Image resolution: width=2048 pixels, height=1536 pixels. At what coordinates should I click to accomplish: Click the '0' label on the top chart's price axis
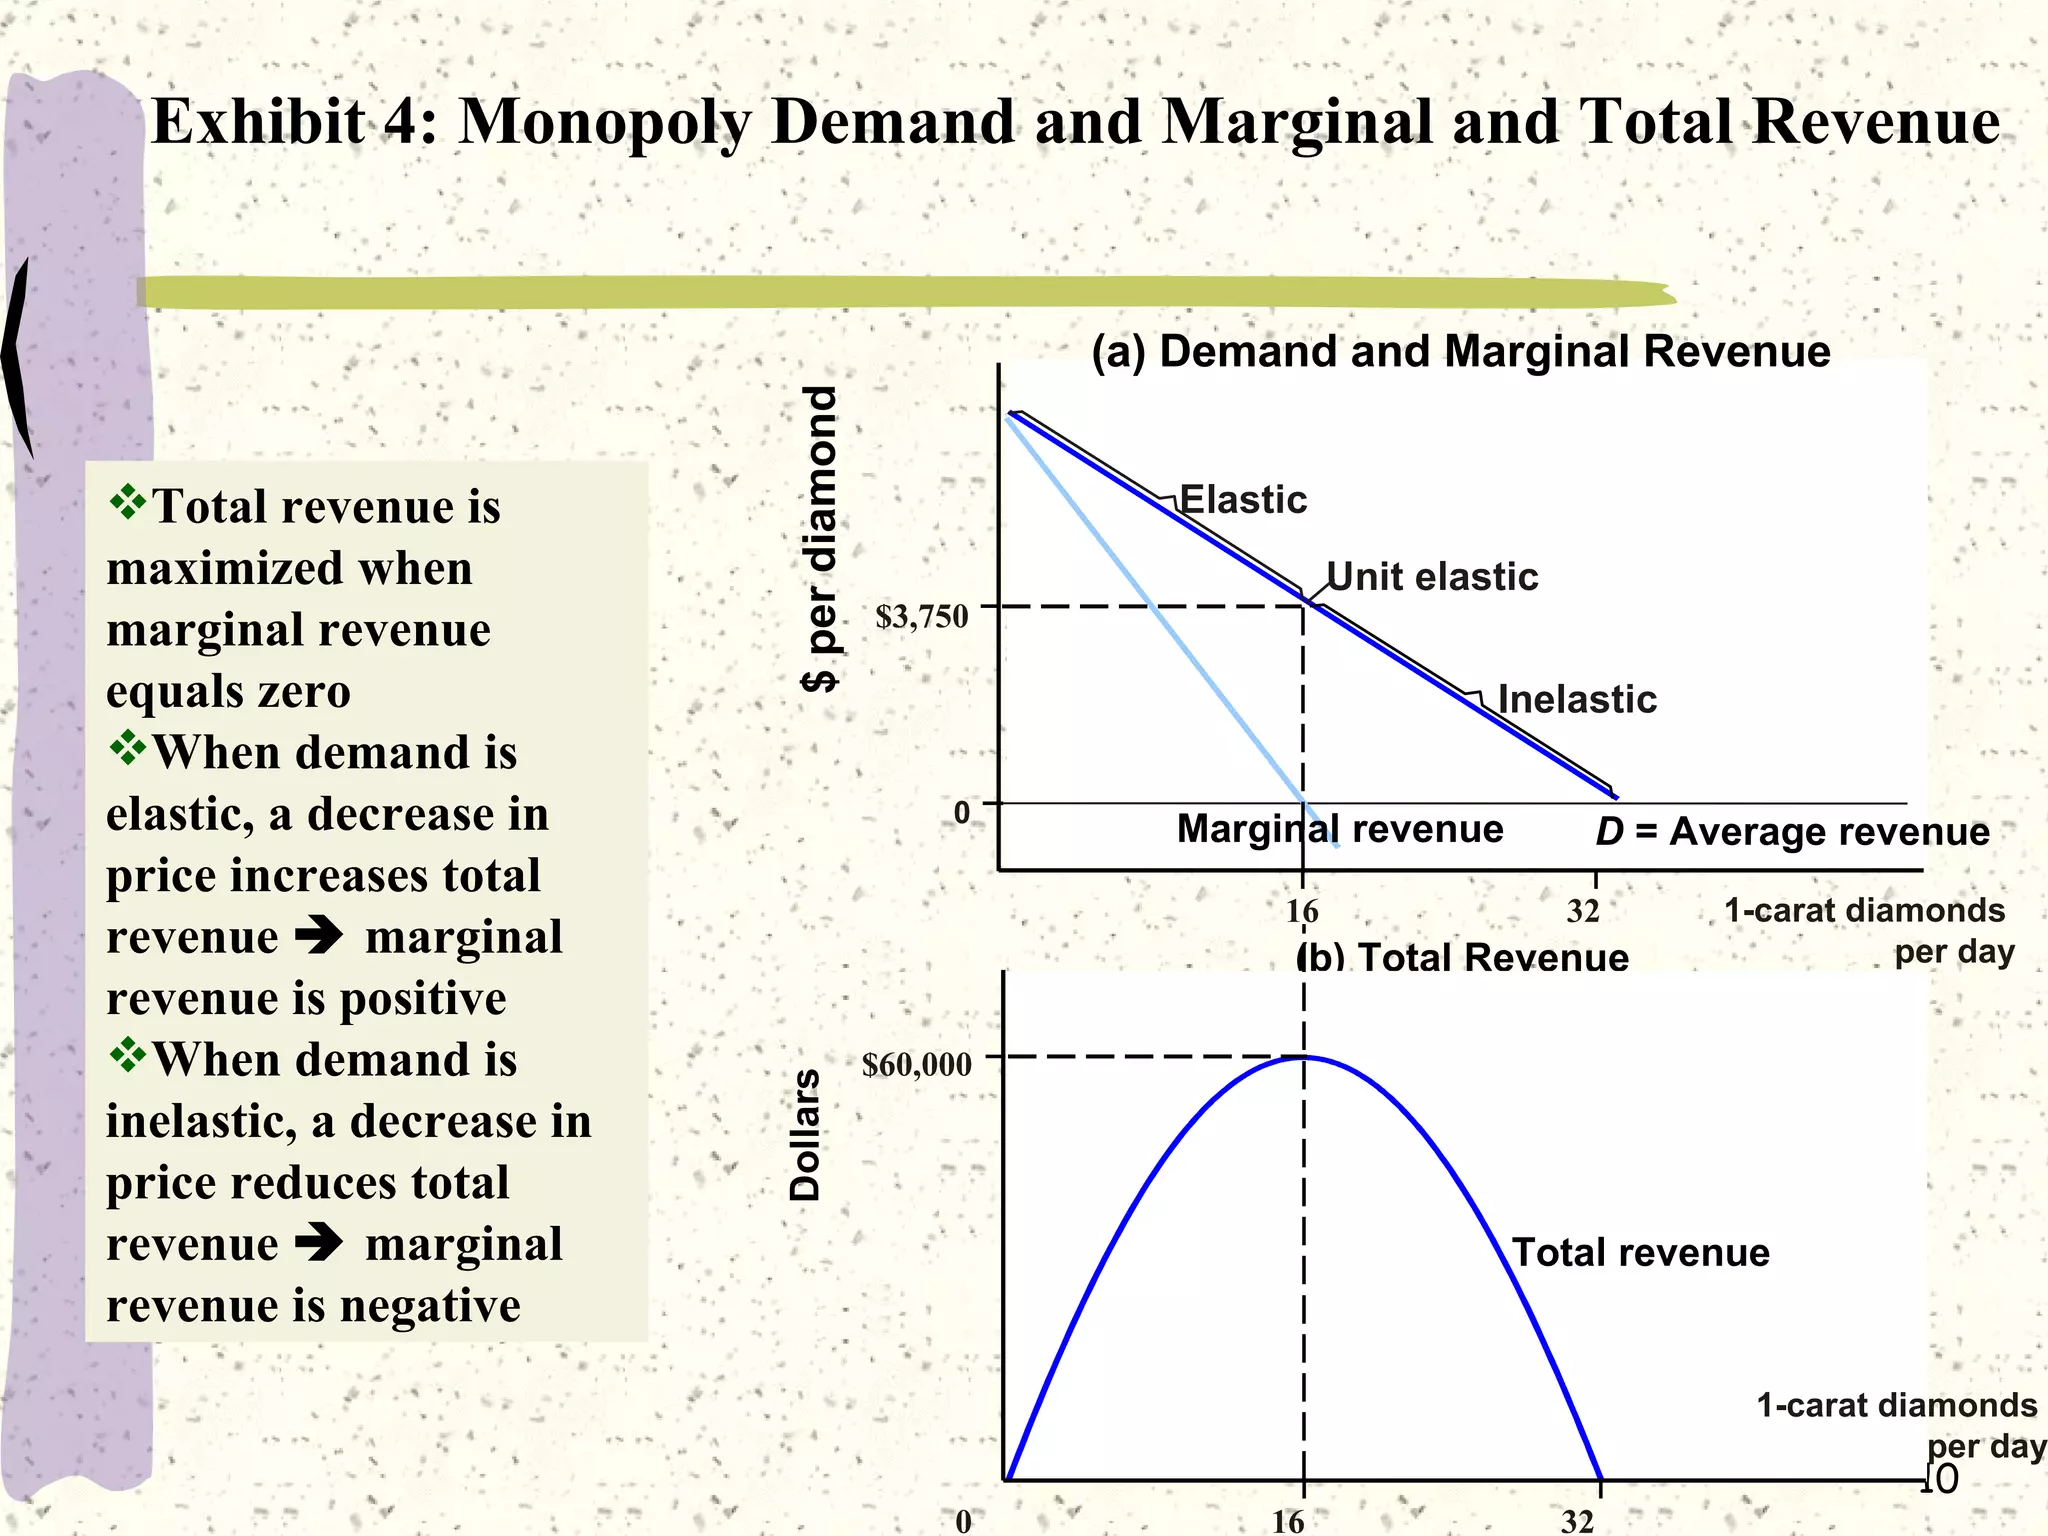pyautogui.click(x=961, y=812)
